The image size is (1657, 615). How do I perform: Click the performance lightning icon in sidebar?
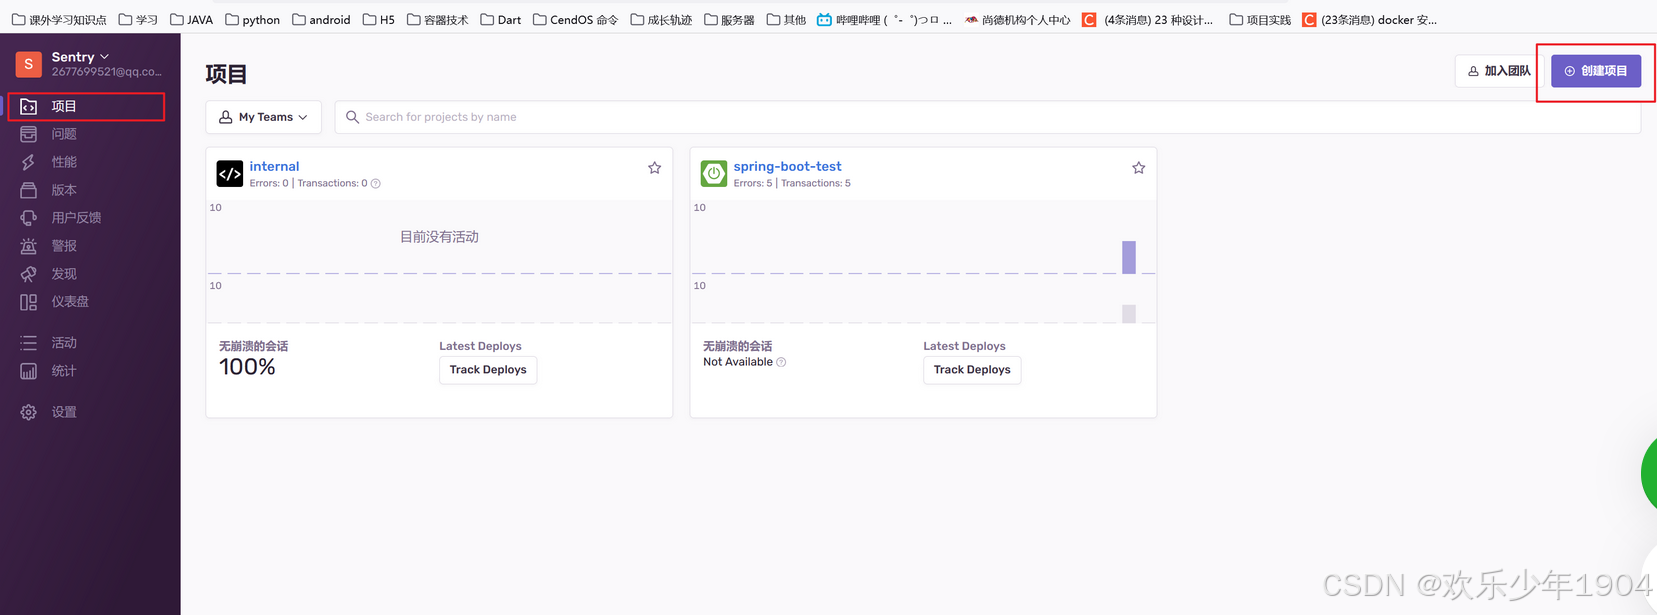tap(29, 162)
